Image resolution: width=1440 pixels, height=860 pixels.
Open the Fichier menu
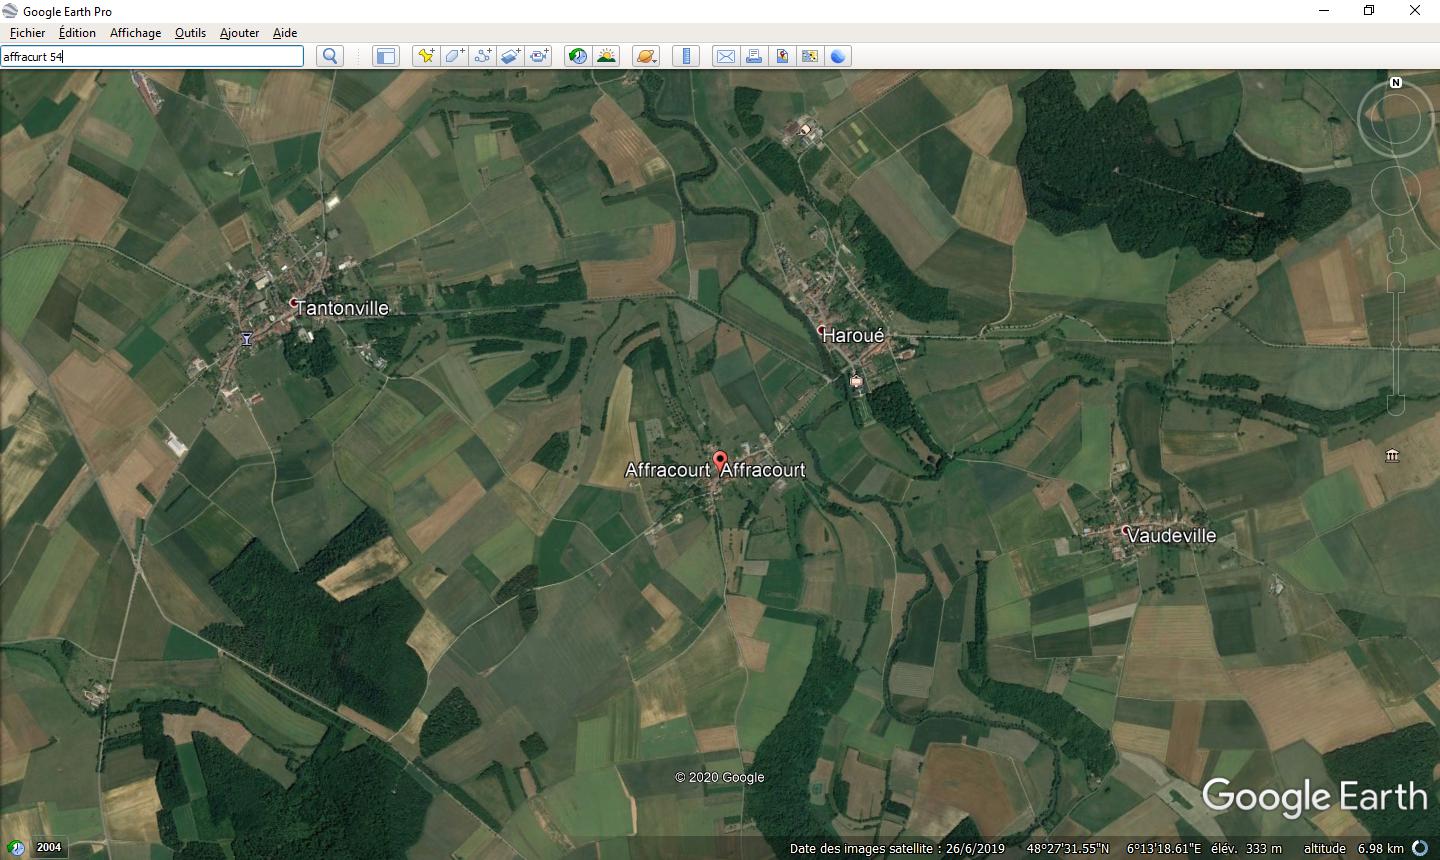click(27, 33)
